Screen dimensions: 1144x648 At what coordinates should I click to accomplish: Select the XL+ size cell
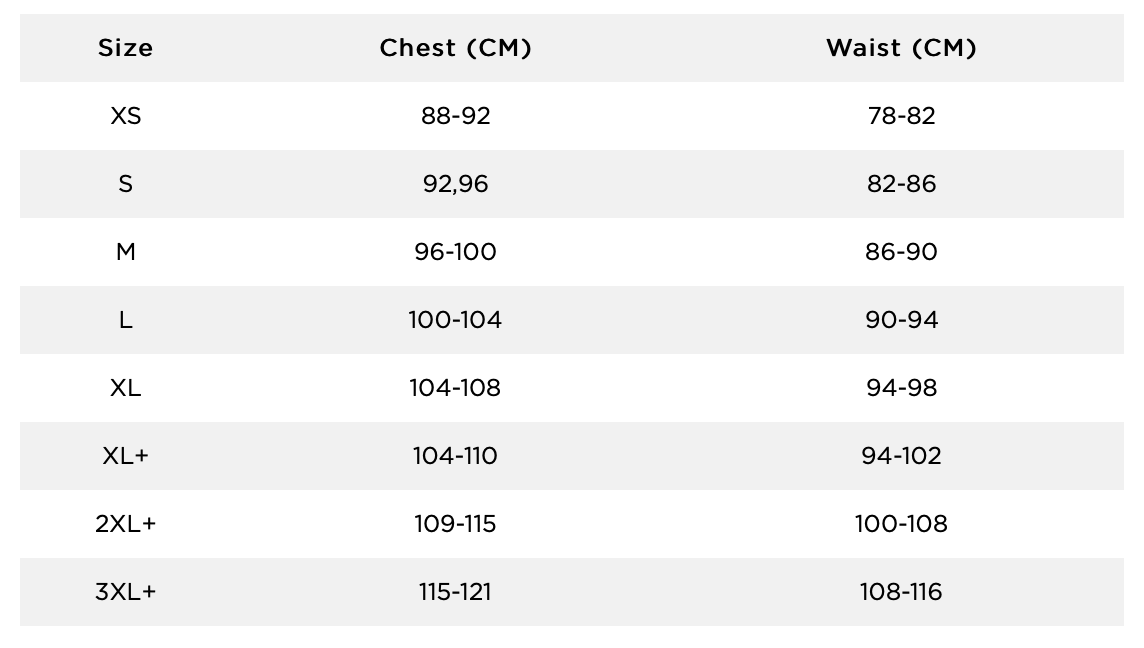pos(125,455)
